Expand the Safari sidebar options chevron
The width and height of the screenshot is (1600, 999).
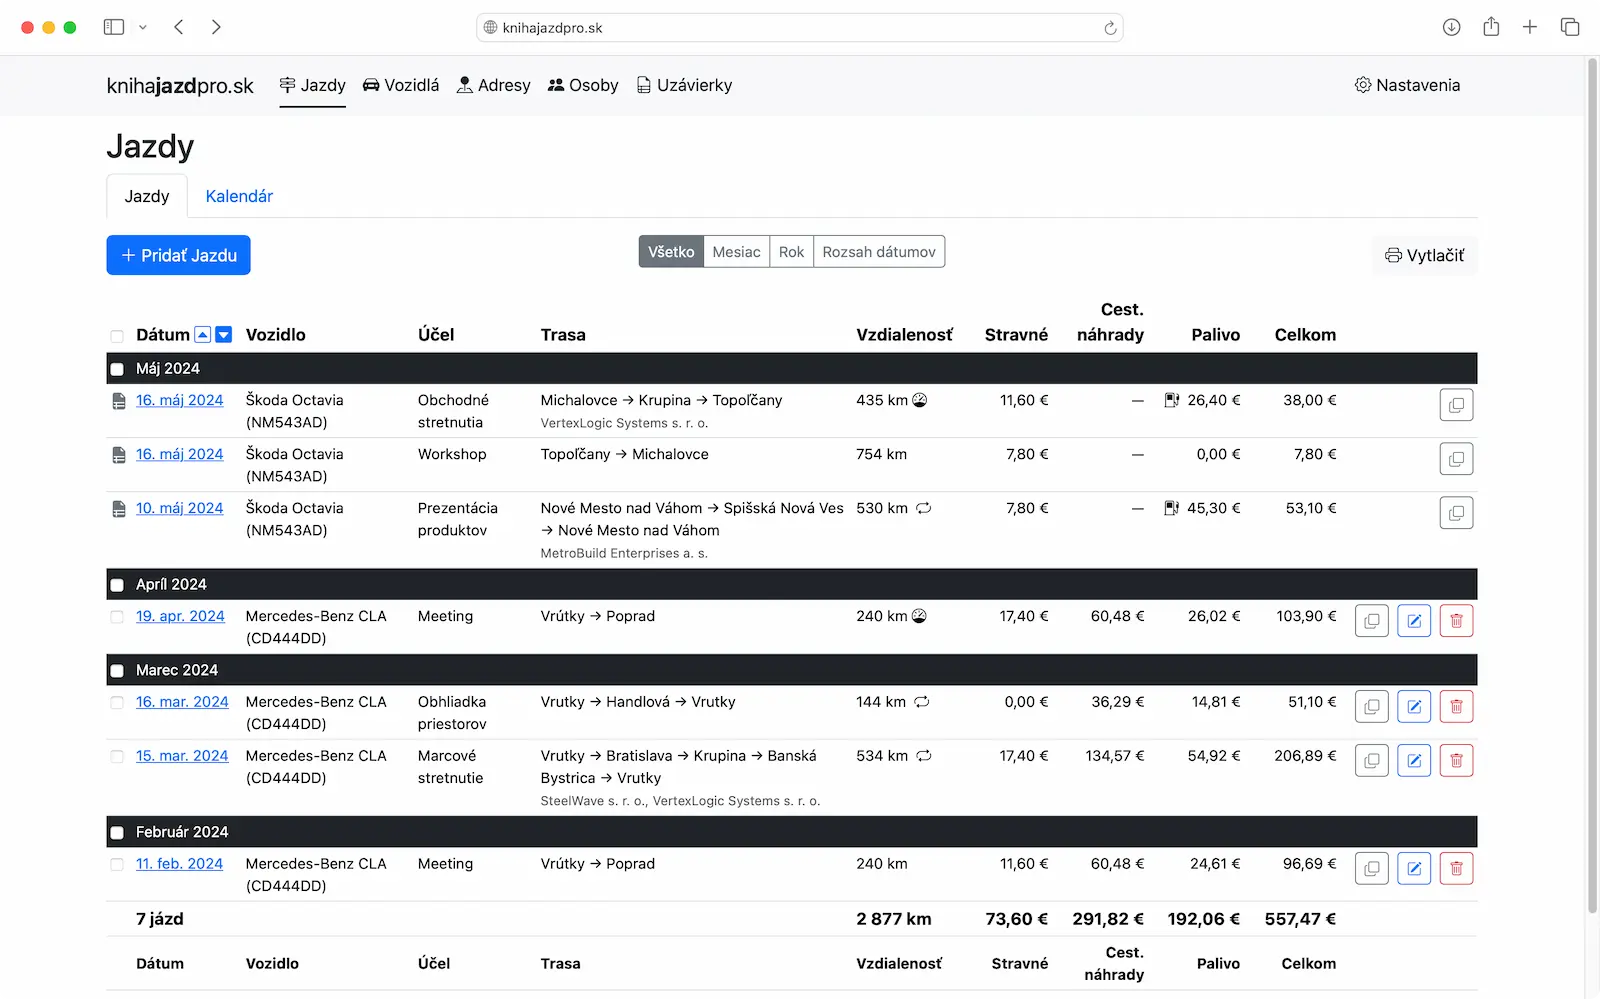pos(143,27)
